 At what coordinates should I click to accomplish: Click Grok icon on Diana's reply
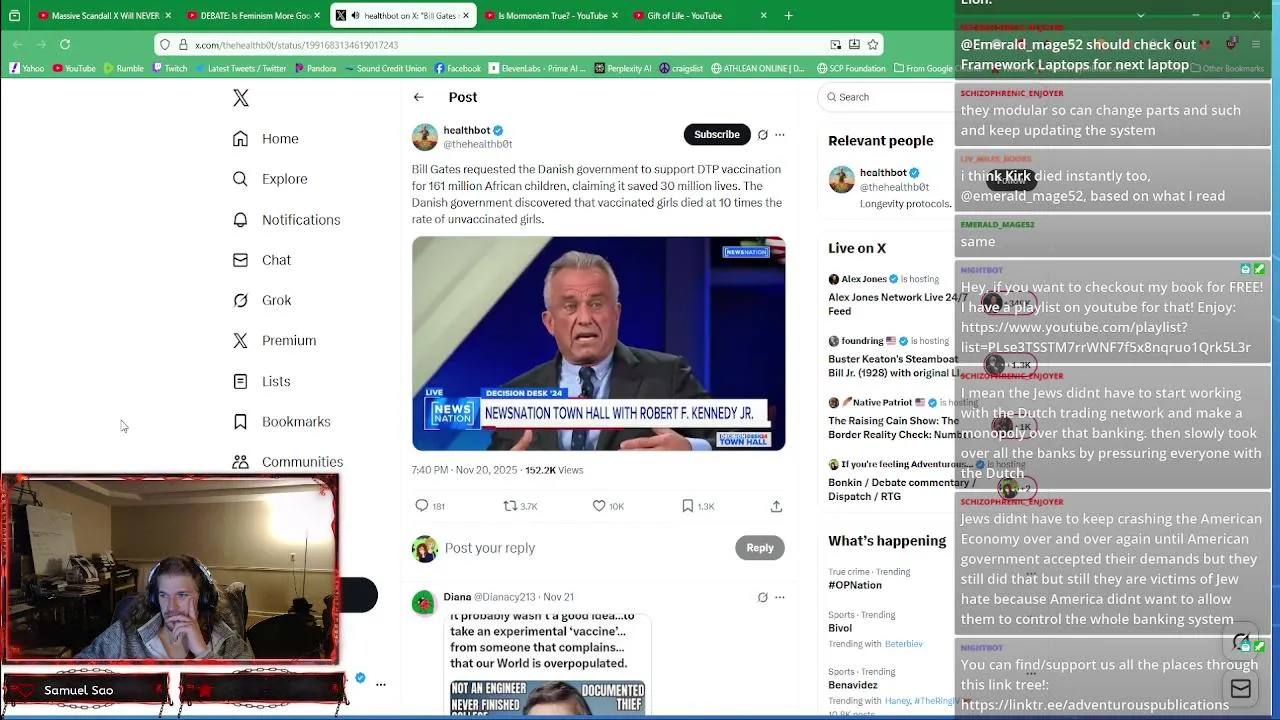pos(763,597)
